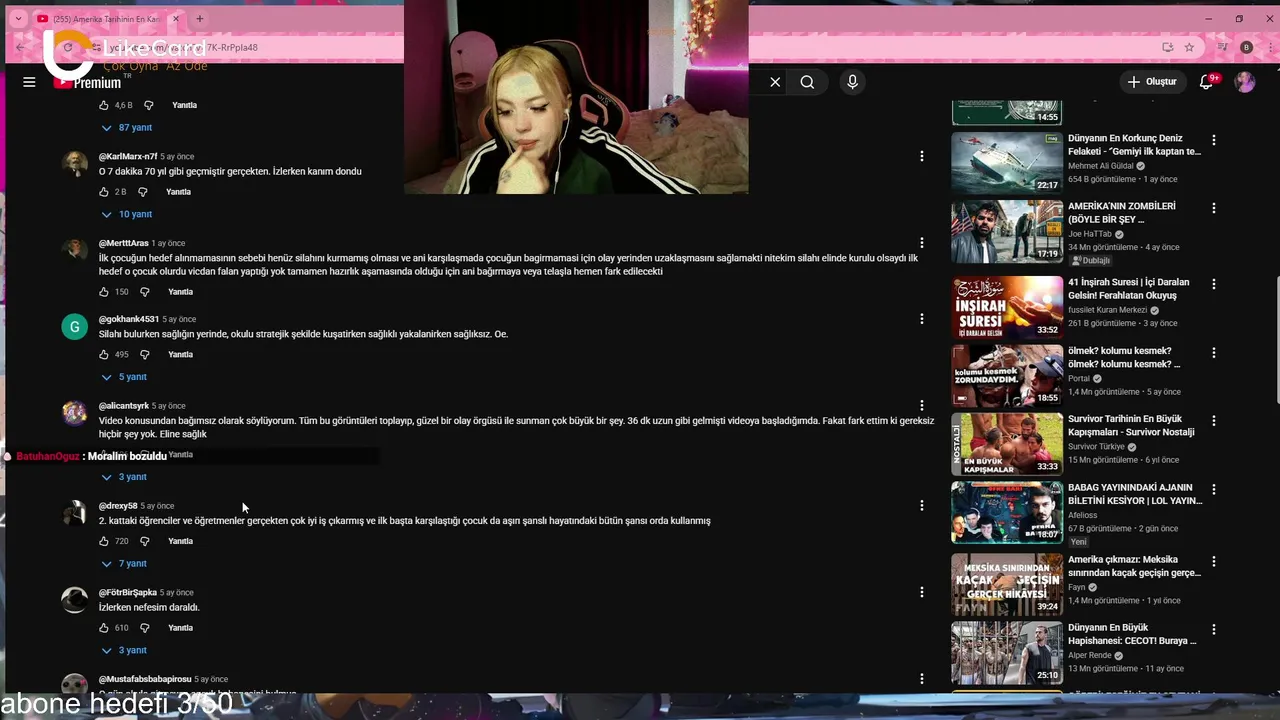Open the YouTube hamburger guide menu

[29, 82]
